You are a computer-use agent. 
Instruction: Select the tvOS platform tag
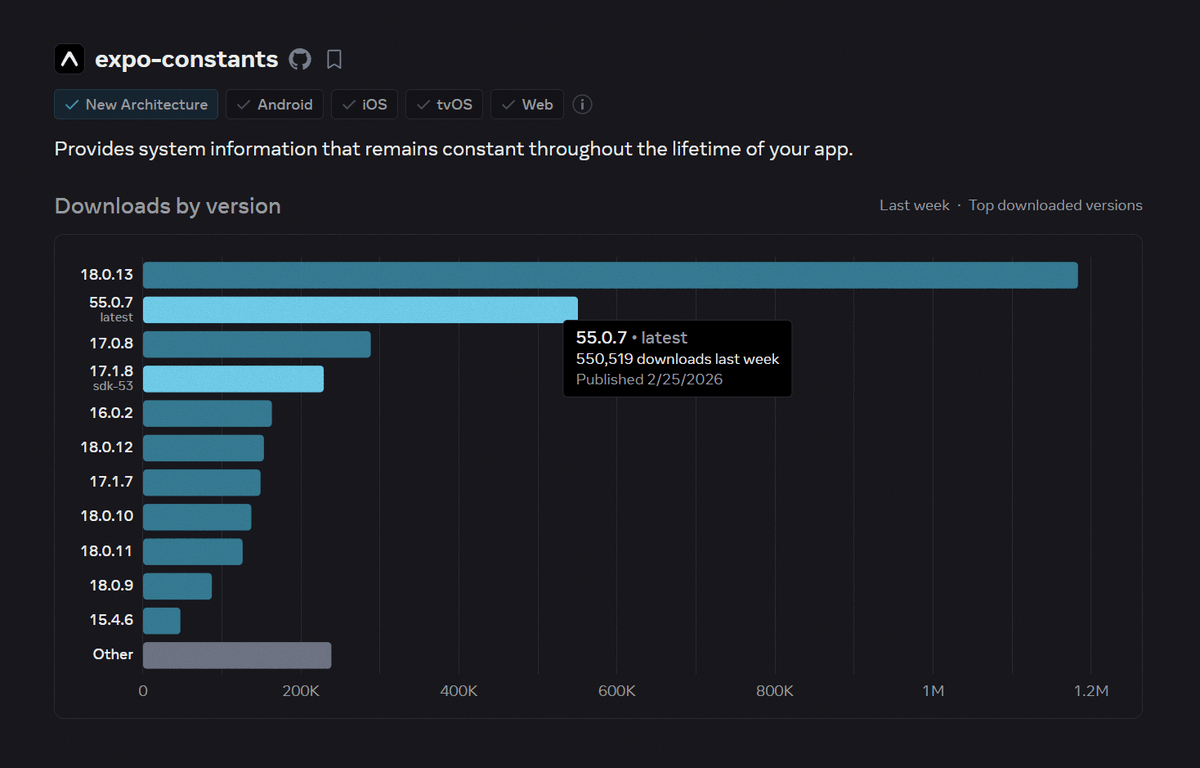[x=445, y=104]
